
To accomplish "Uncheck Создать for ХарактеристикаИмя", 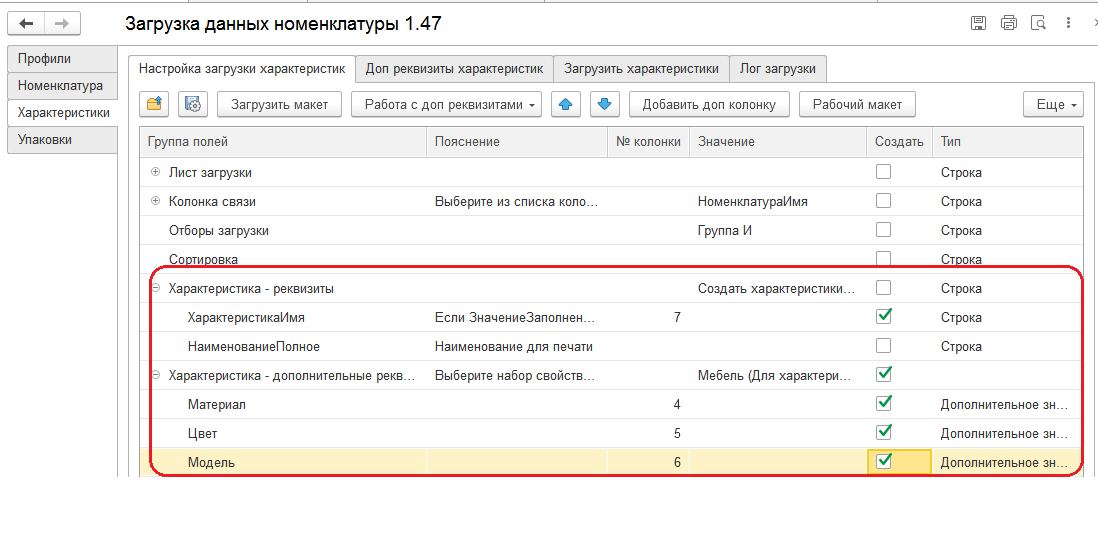I will click(x=884, y=316).
